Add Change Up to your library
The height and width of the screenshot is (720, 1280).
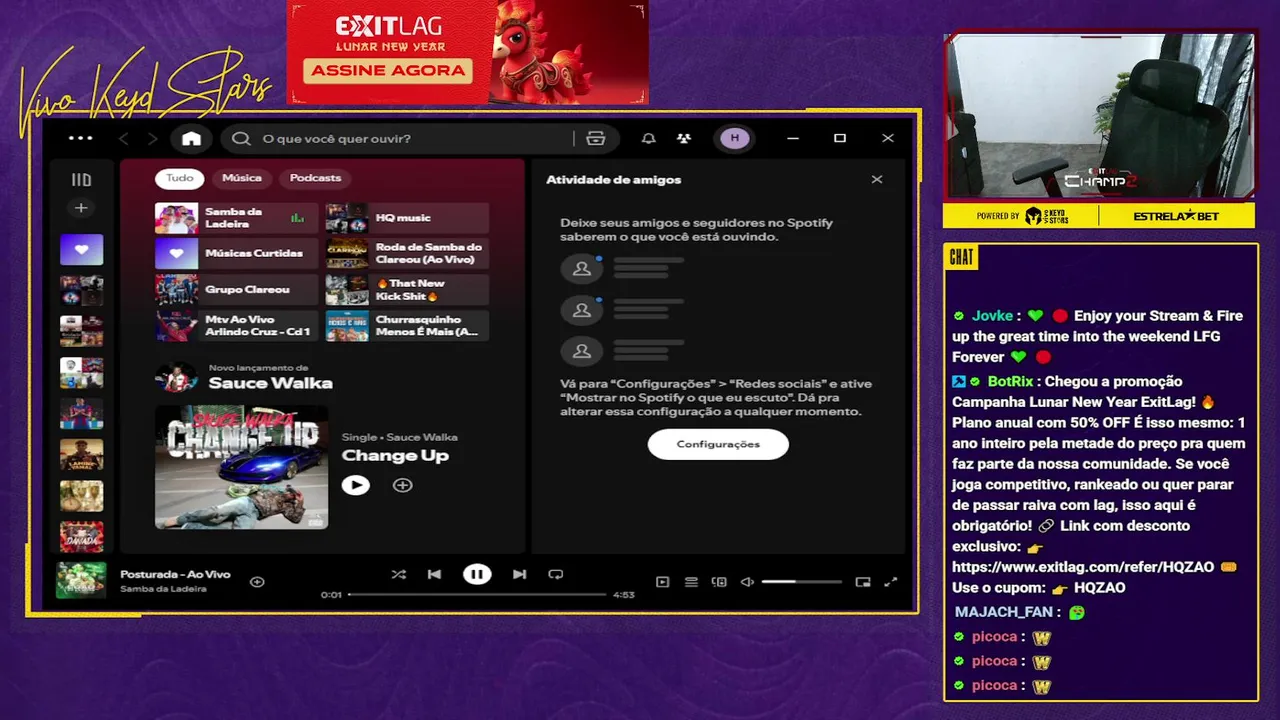(402, 485)
